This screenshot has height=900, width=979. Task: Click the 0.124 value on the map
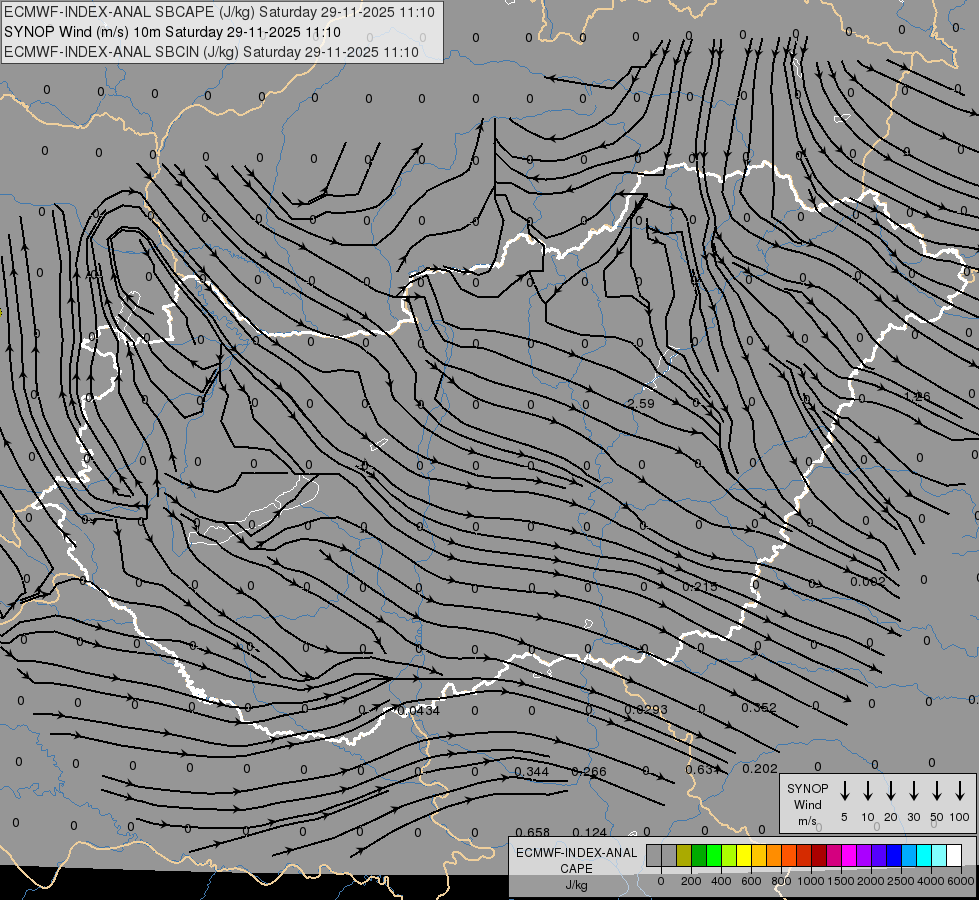(x=589, y=833)
